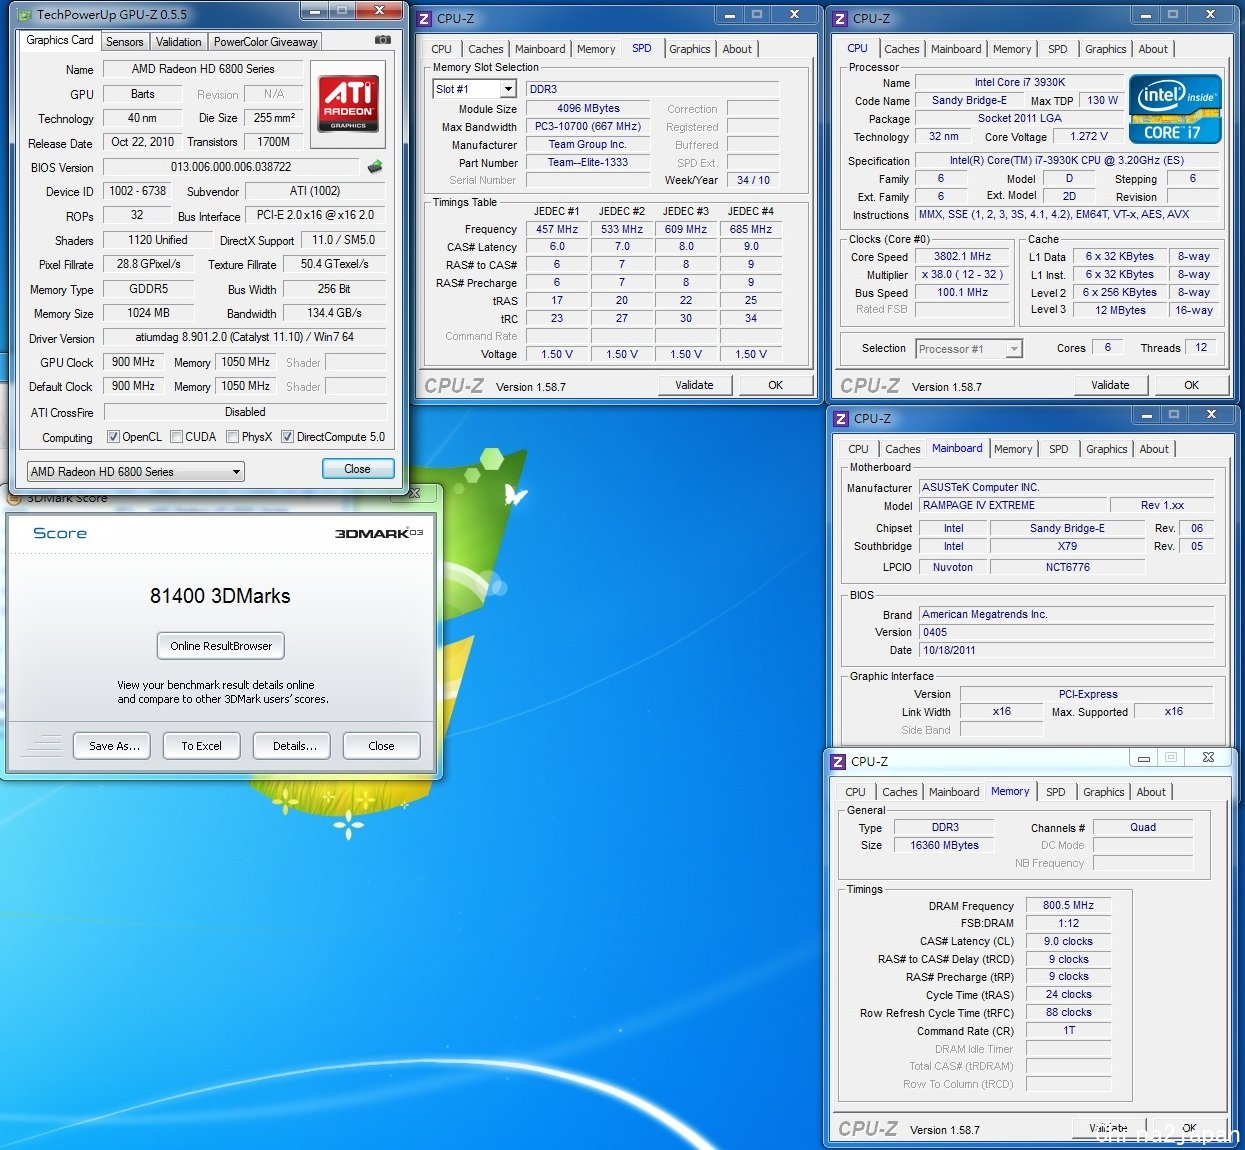
Task: Click the Team--Elite-1333 part number value
Action: coord(588,162)
